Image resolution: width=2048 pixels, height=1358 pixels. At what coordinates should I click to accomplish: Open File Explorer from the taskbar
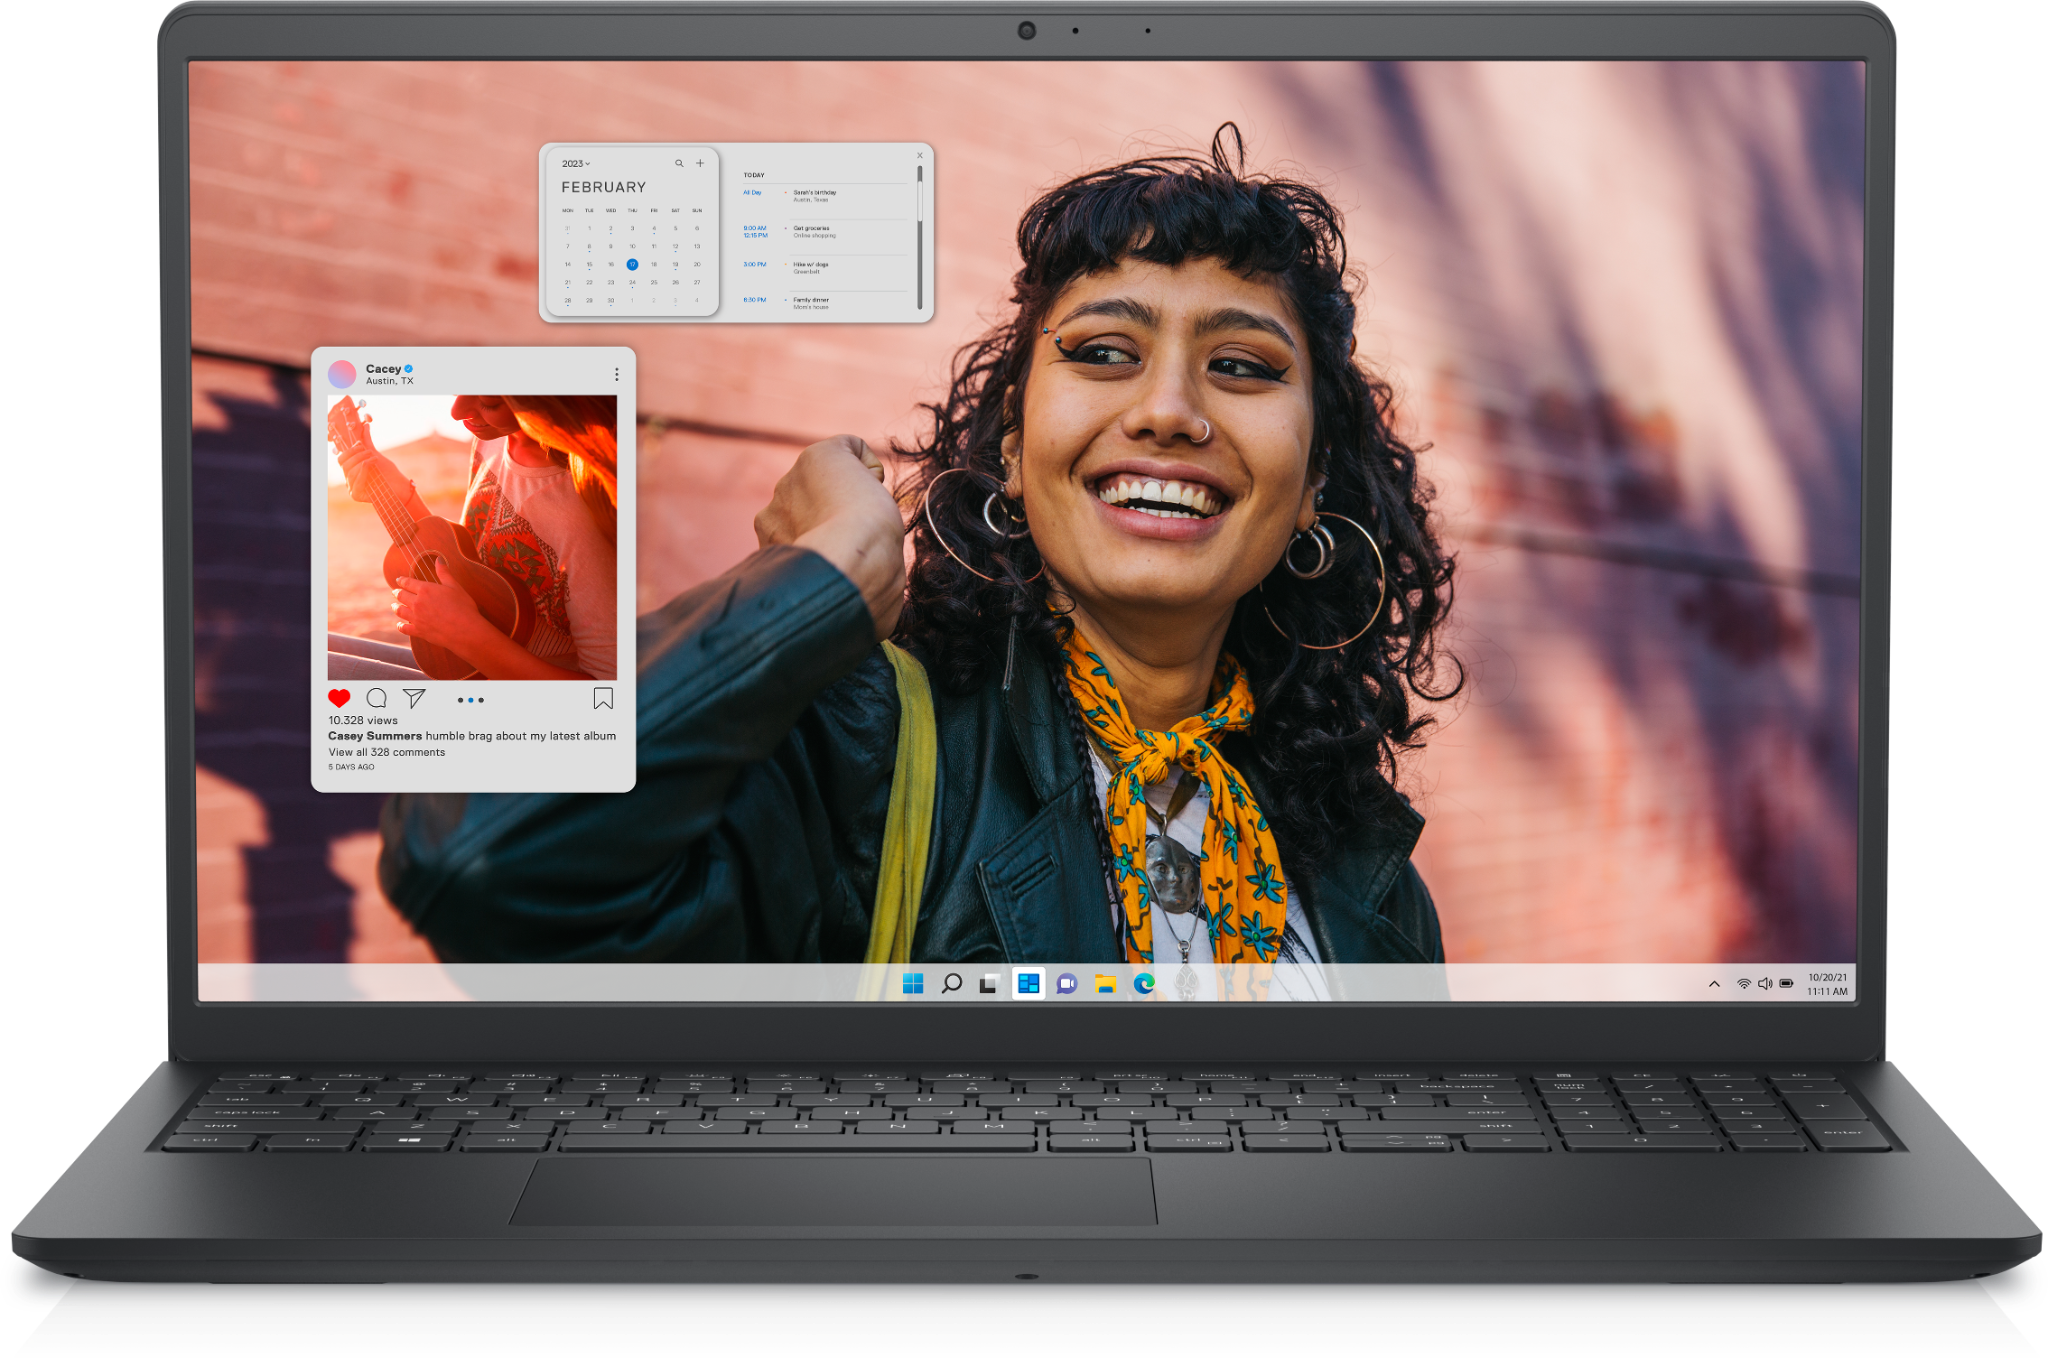tap(1105, 984)
